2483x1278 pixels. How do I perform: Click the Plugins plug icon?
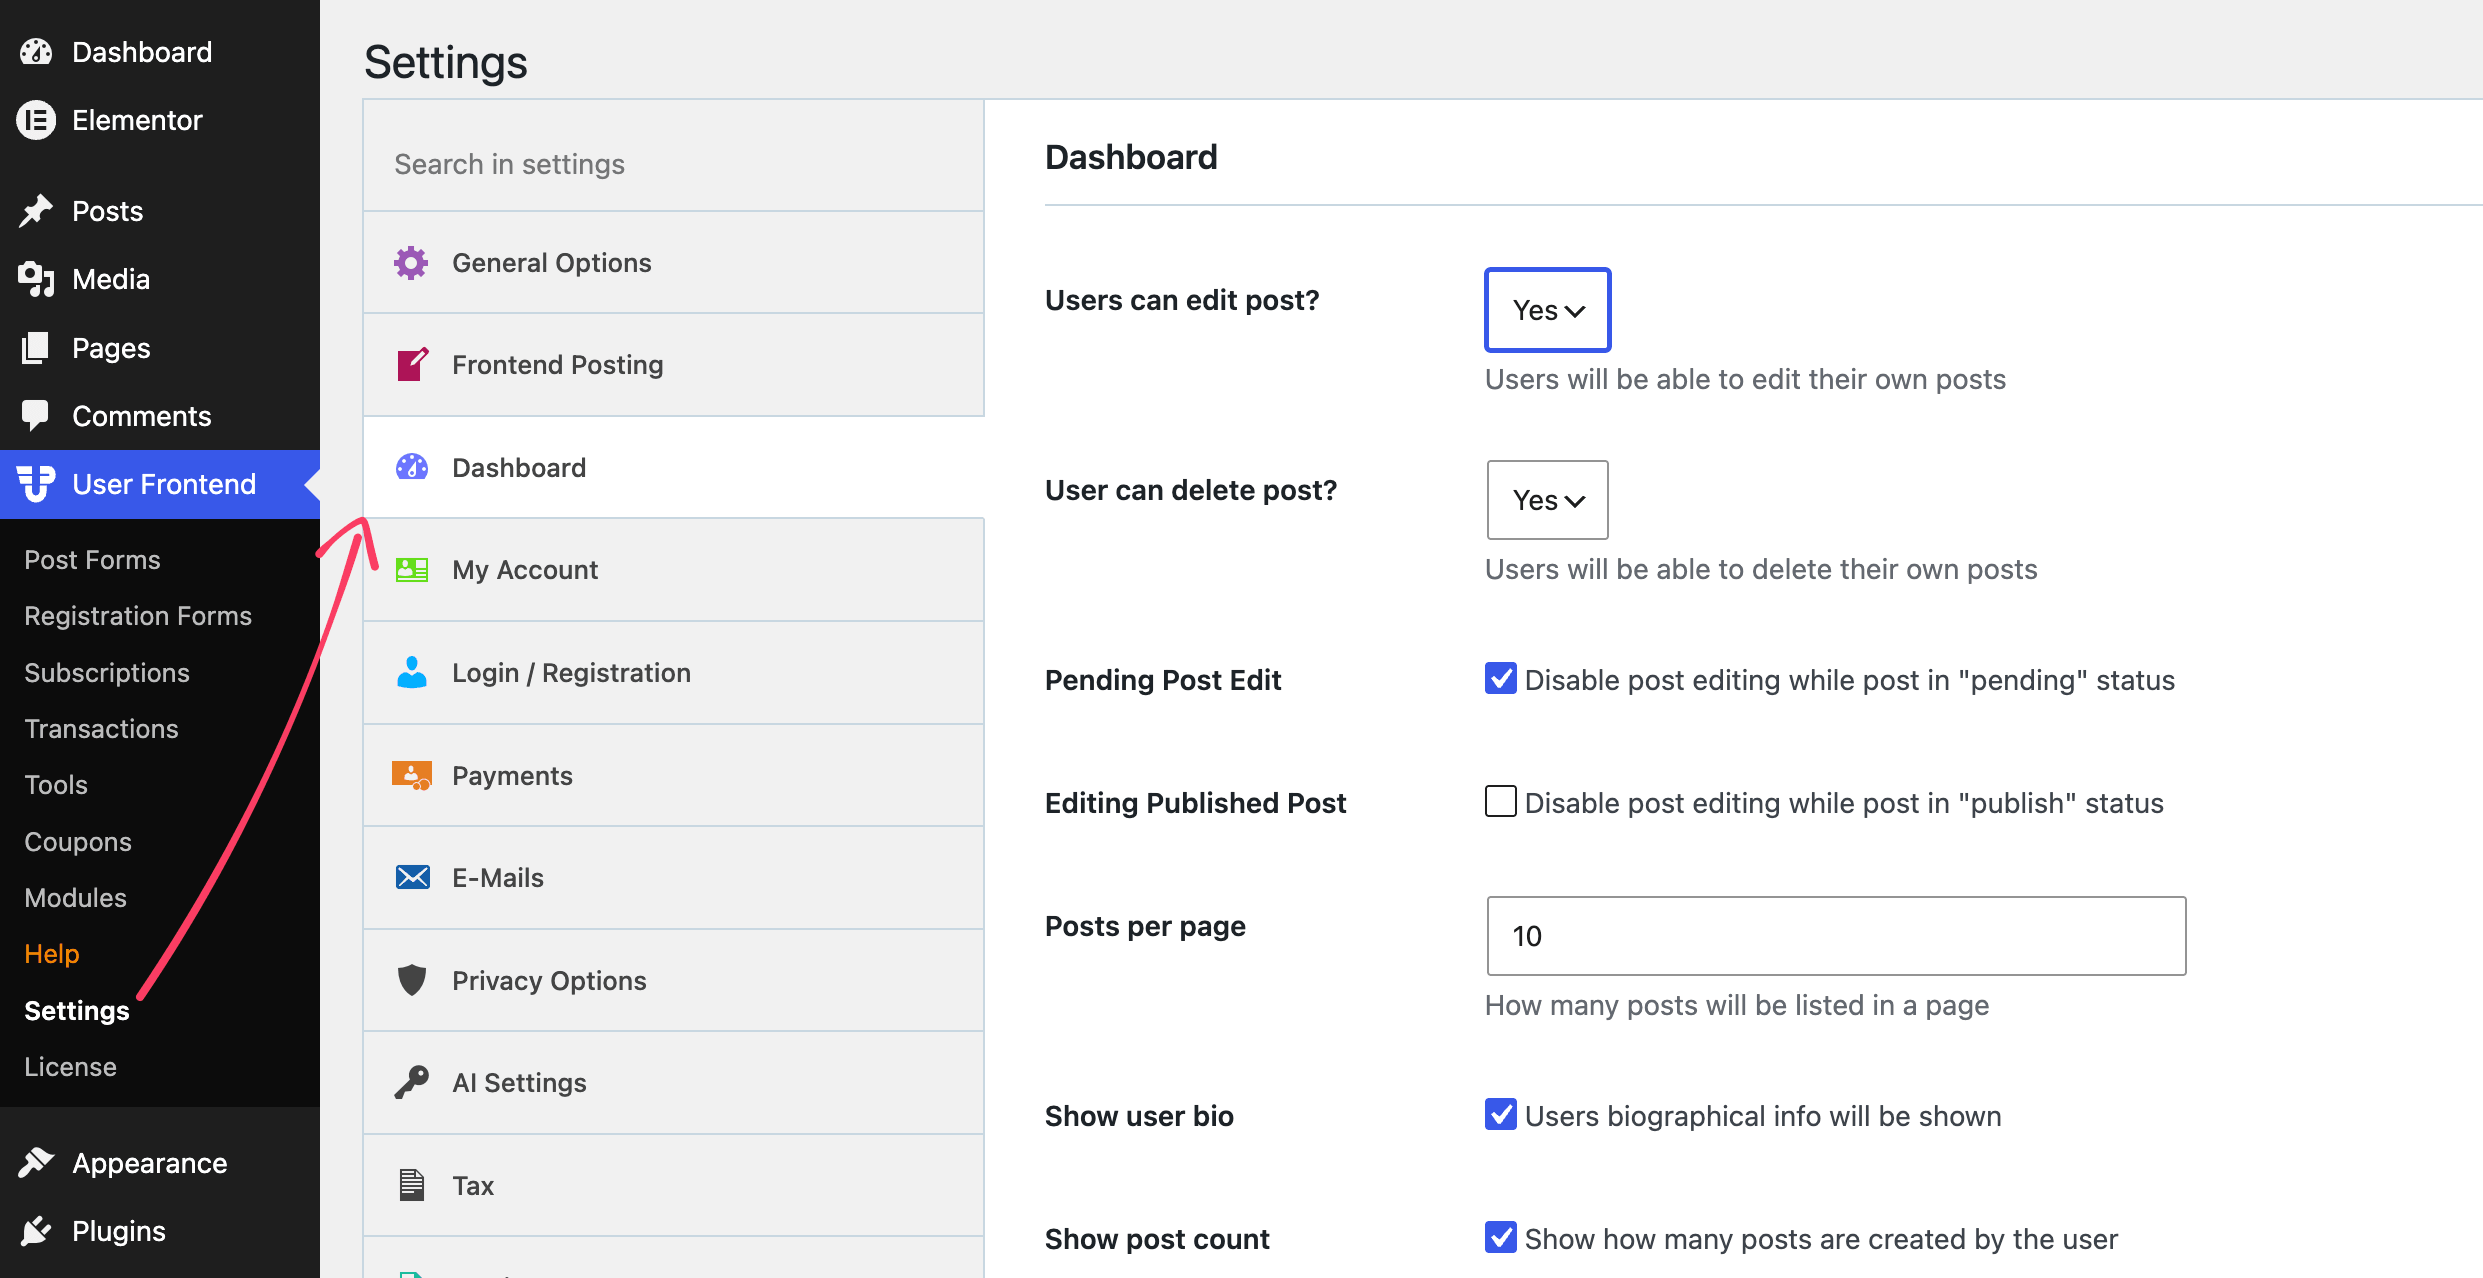point(36,1231)
